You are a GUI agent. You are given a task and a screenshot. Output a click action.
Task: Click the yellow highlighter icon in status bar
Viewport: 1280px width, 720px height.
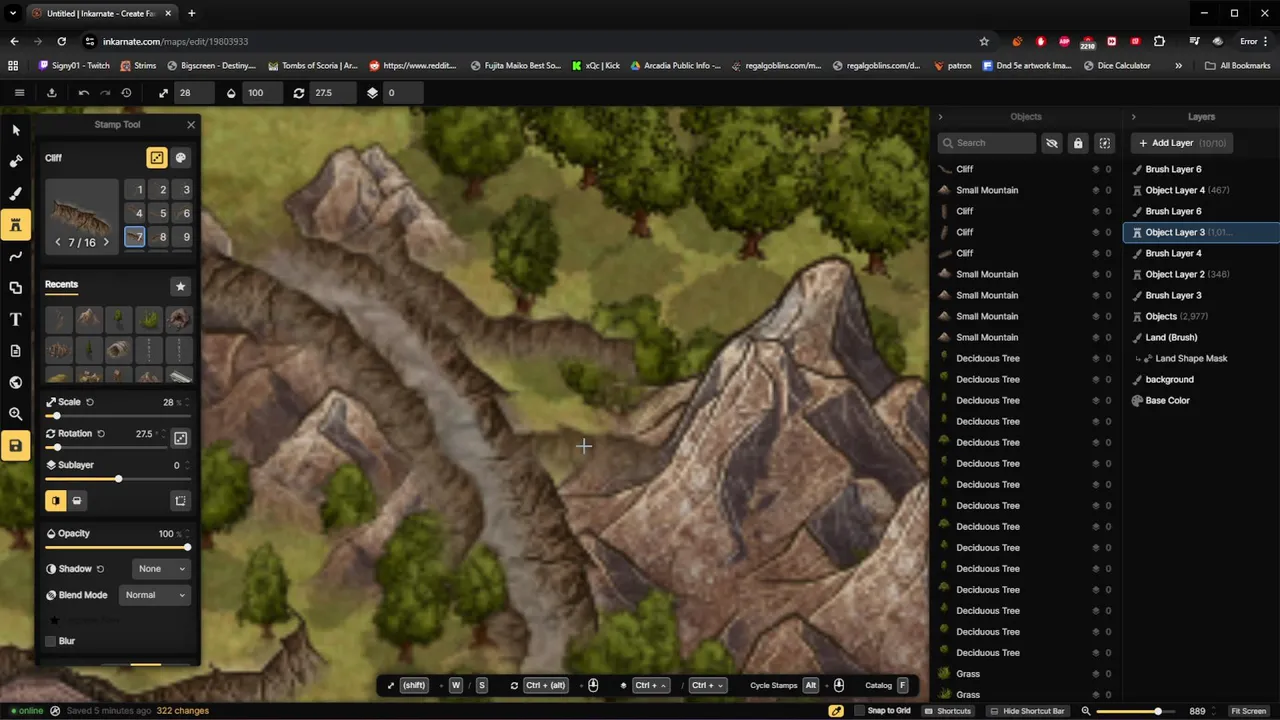[x=836, y=711]
